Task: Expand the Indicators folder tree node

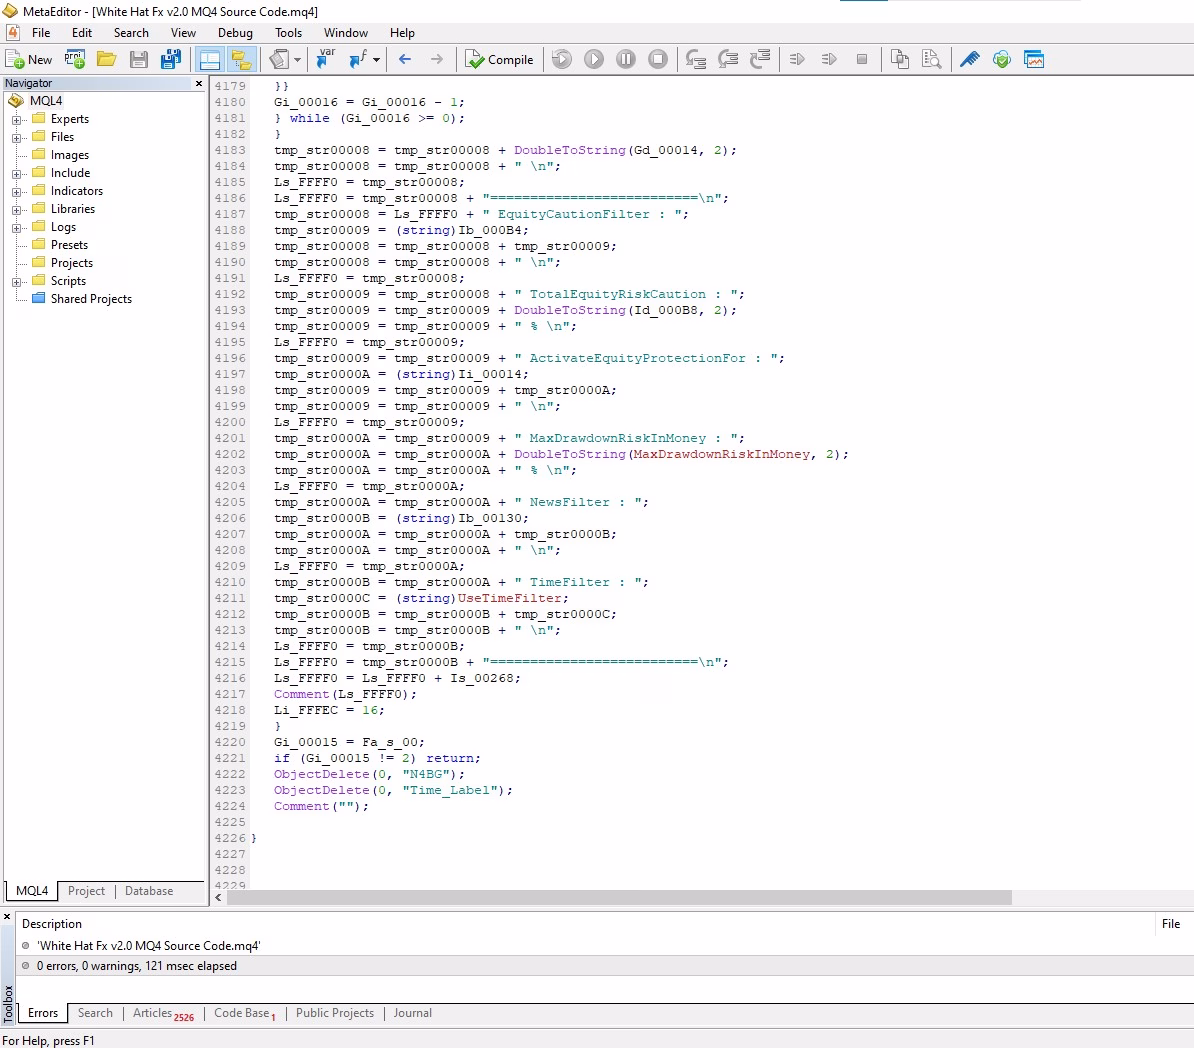Action: [16, 192]
